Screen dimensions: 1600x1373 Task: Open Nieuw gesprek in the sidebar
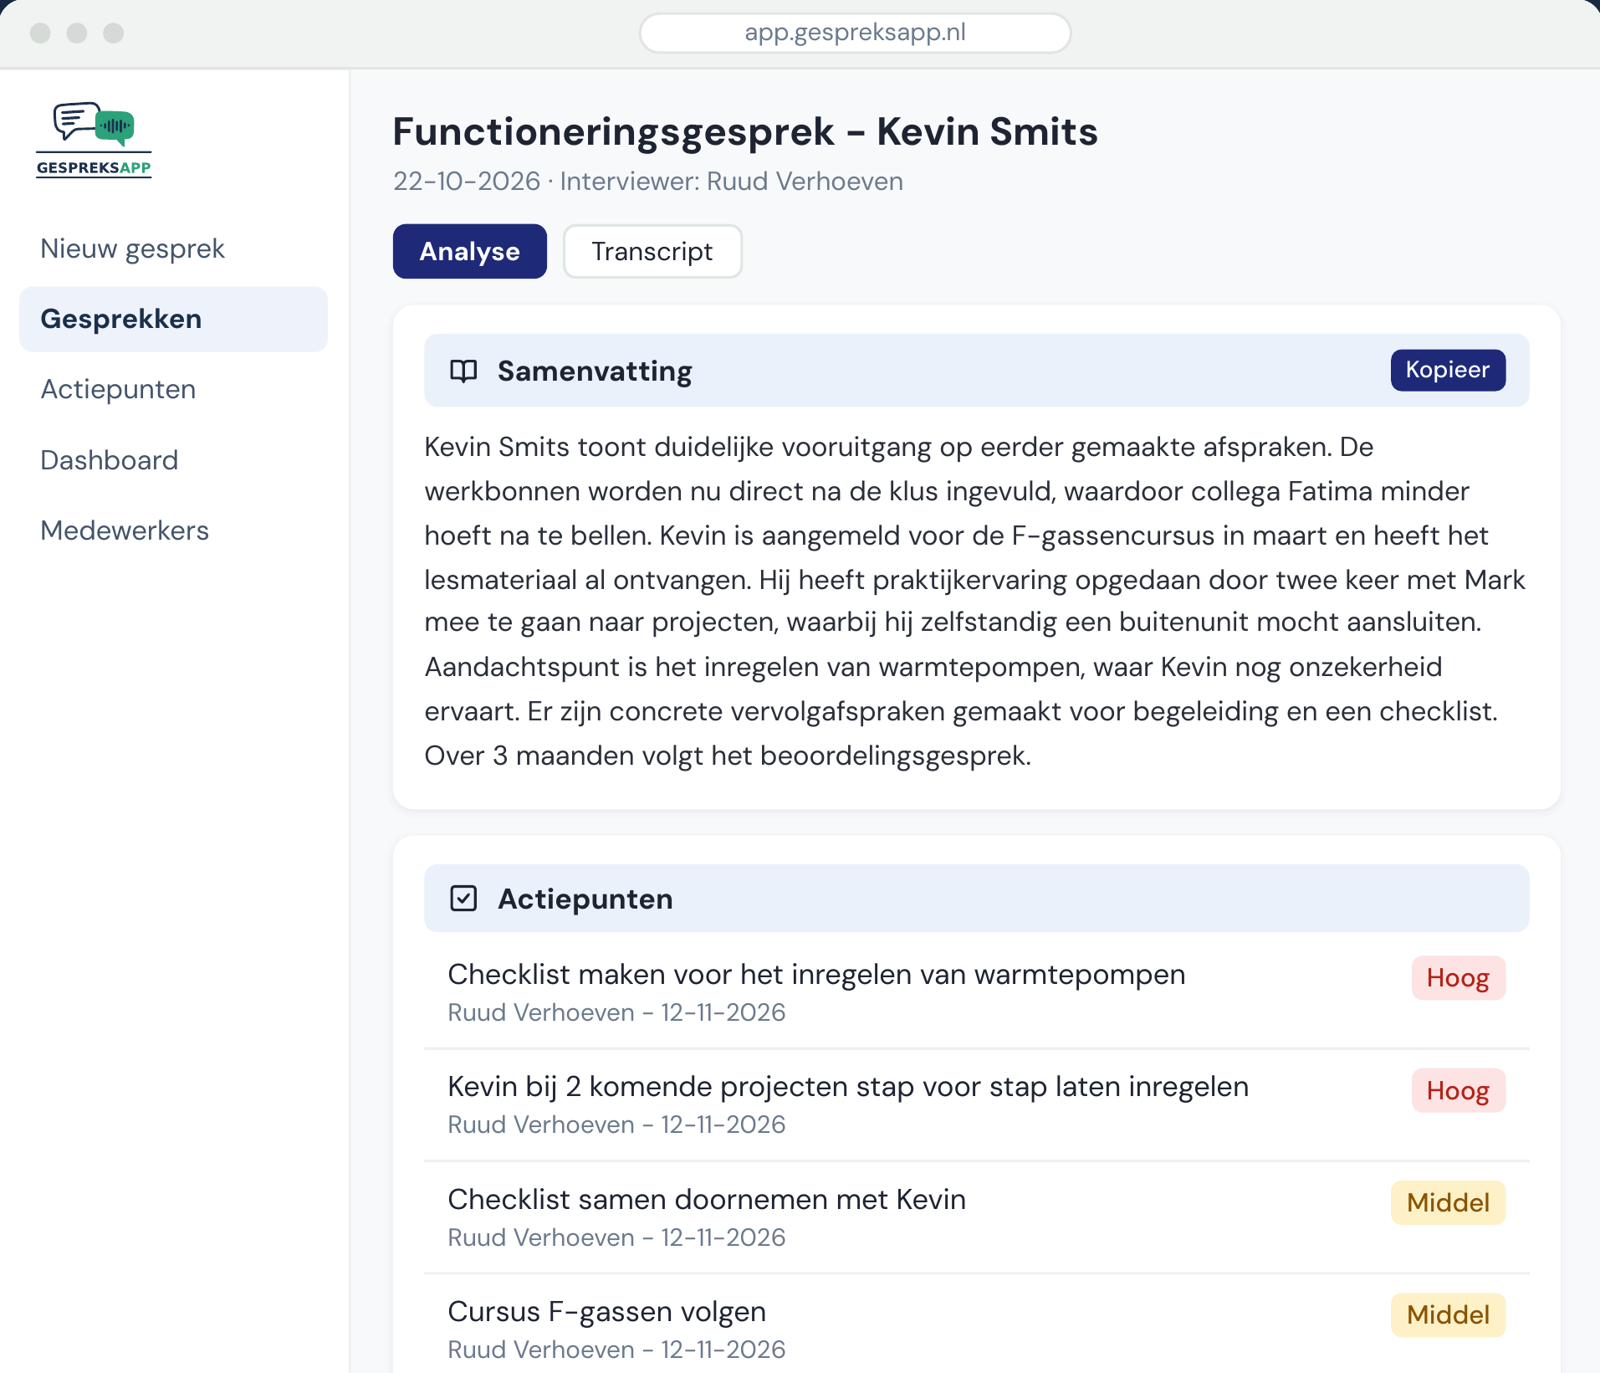[x=132, y=248]
